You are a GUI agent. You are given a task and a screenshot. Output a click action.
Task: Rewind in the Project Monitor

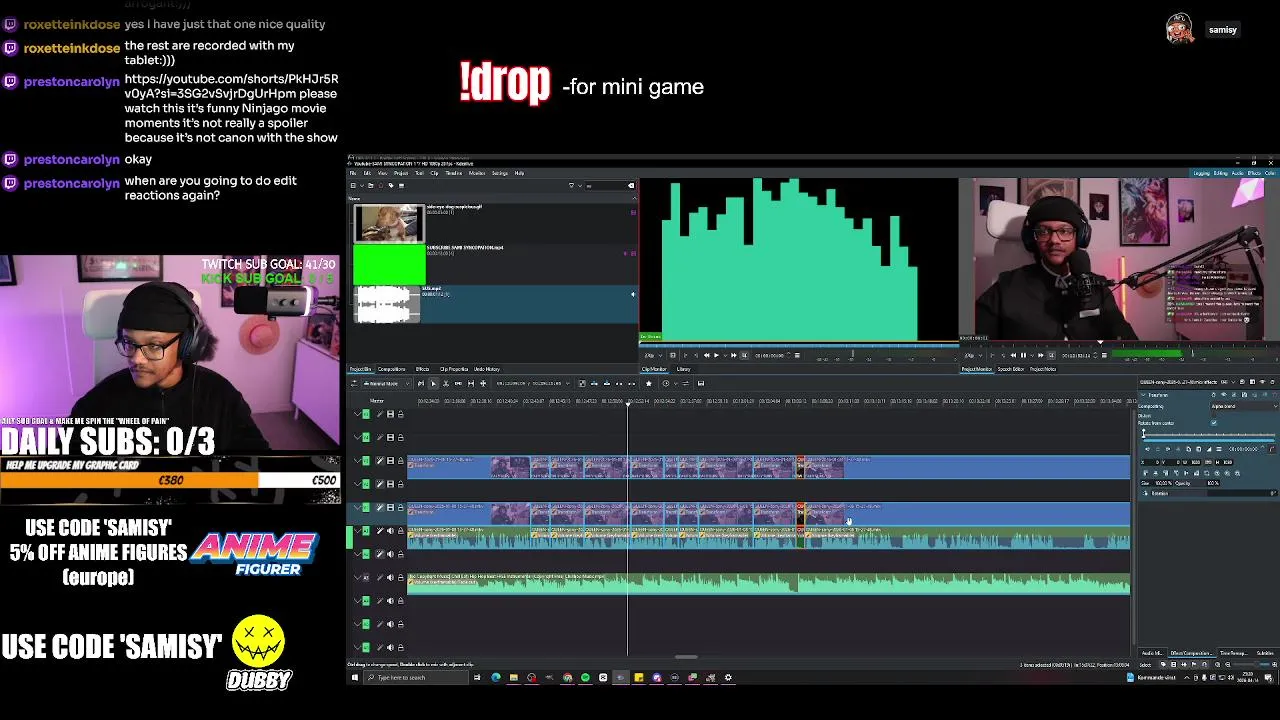tap(1013, 355)
